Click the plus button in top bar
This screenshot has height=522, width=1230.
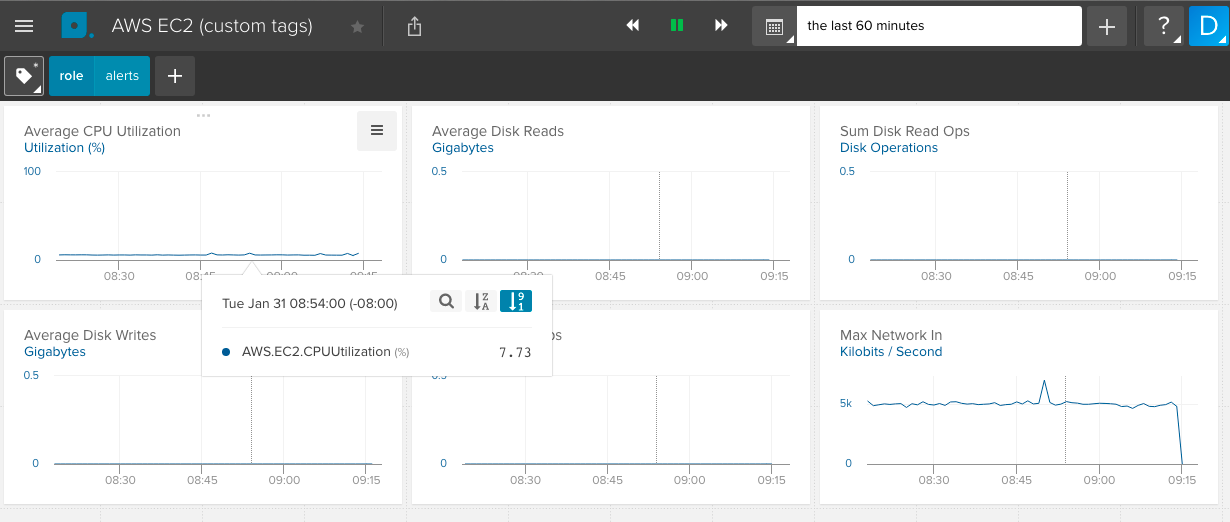[1106, 27]
